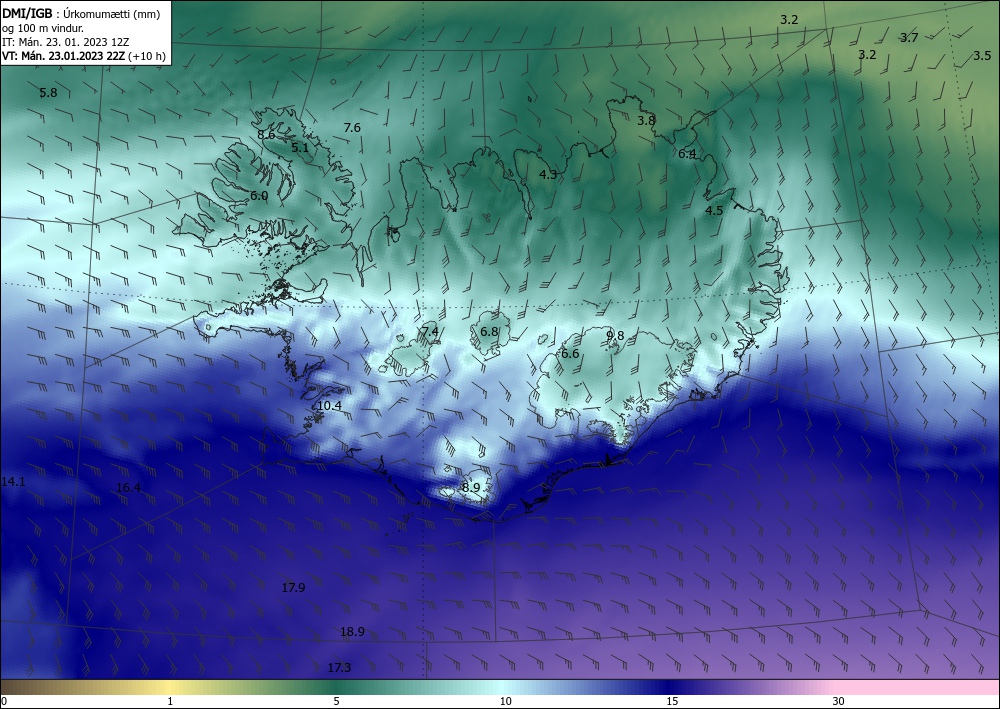Click the 6.4 value label
The width and height of the screenshot is (1000, 709).
point(687,154)
